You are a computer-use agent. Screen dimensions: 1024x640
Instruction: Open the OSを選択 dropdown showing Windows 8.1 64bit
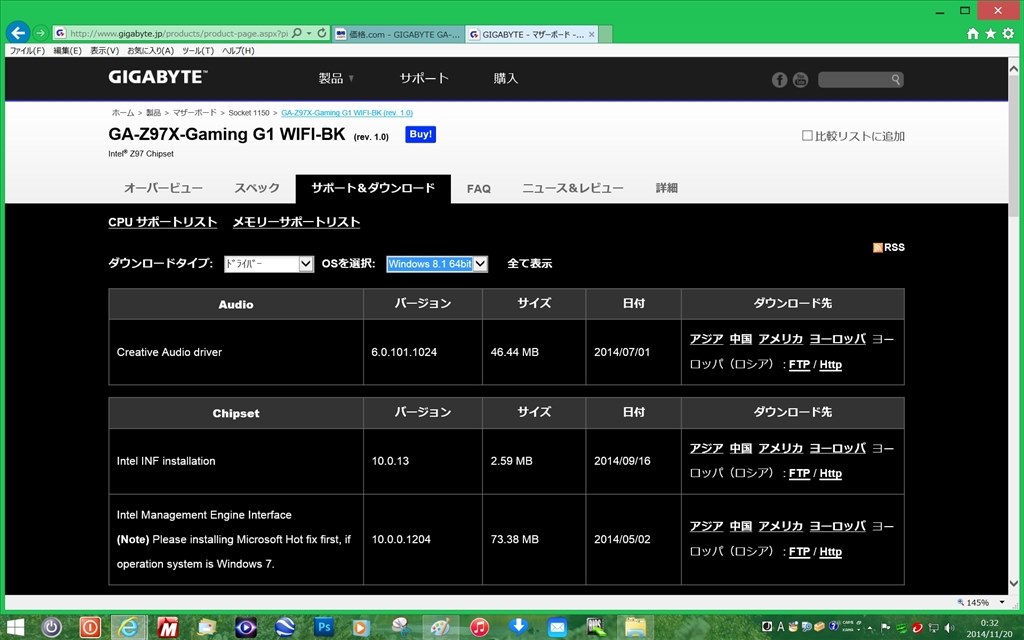click(x=437, y=264)
